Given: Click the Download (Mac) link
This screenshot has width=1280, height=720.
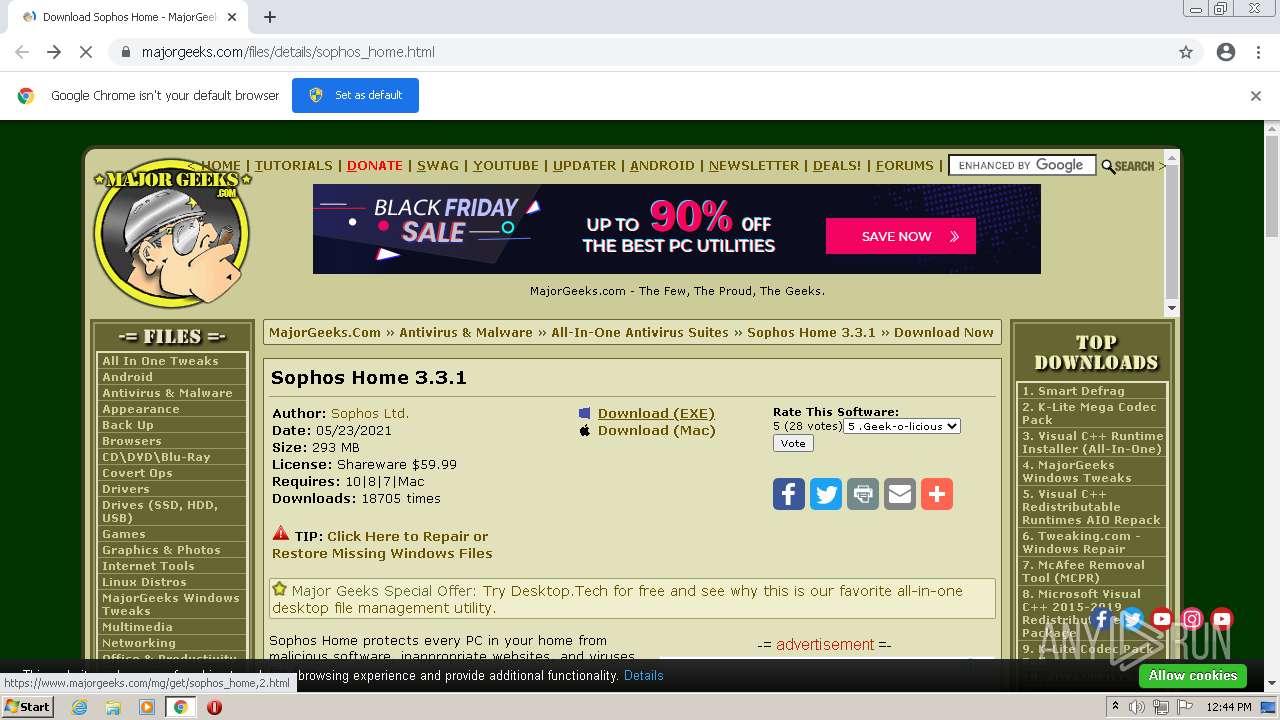Looking at the screenshot, I should [656, 430].
